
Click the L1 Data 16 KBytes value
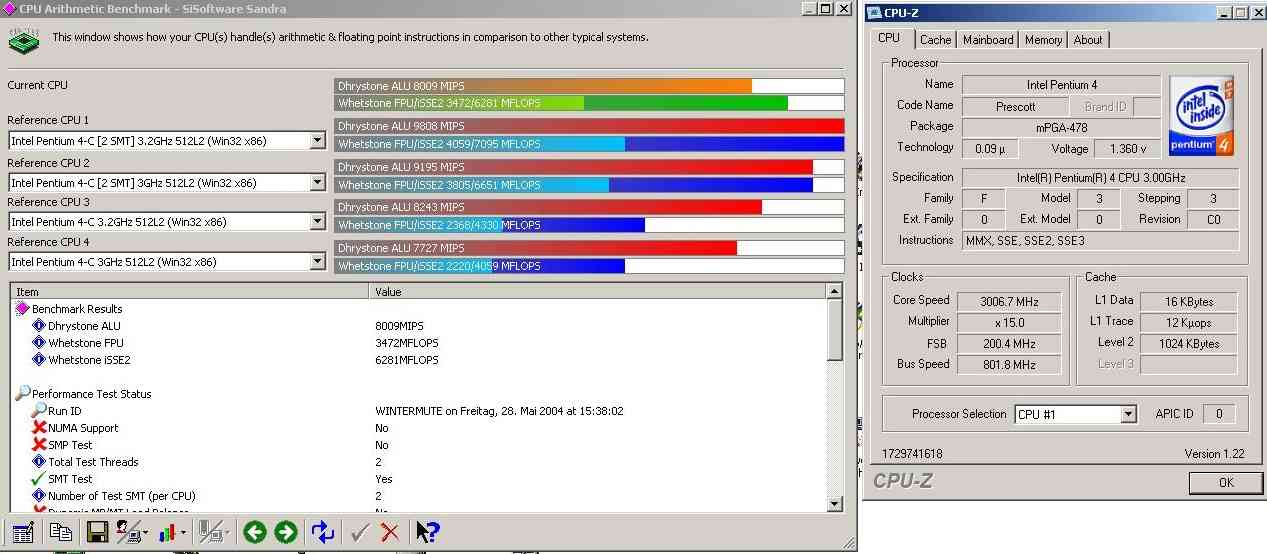pos(1189,301)
